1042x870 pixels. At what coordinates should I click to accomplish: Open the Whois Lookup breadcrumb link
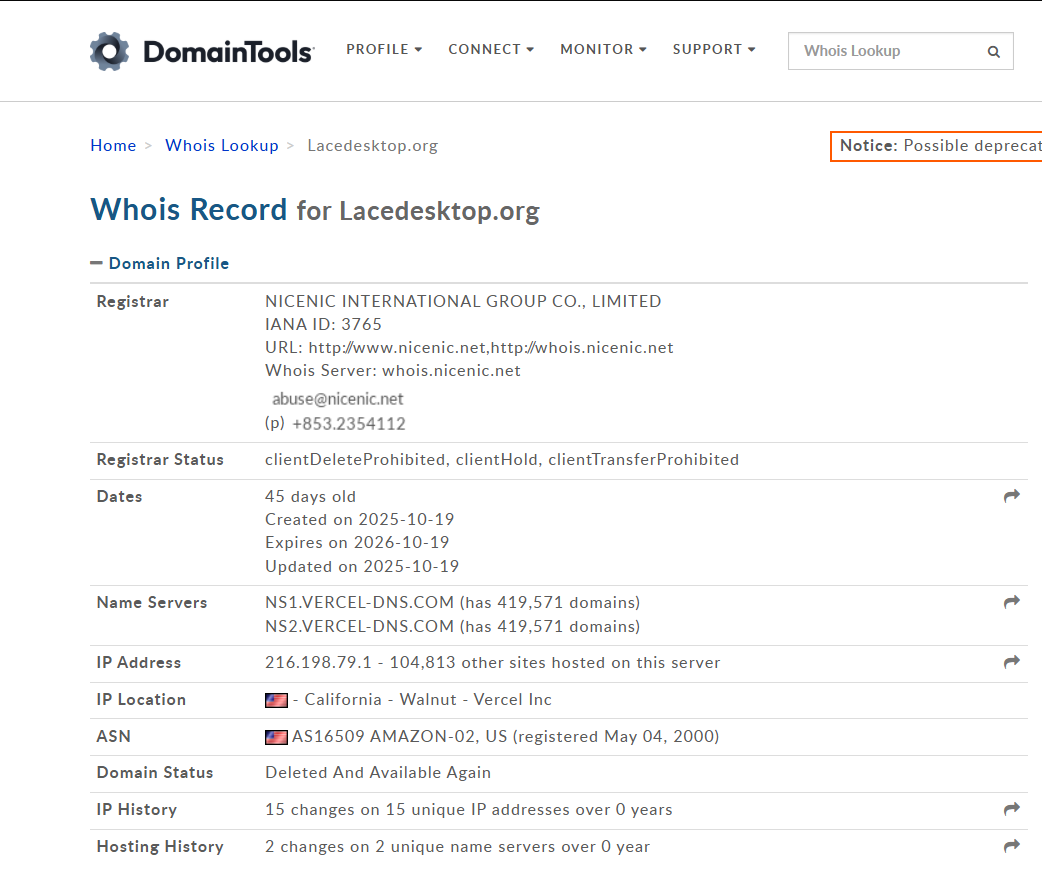click(222, 146)
